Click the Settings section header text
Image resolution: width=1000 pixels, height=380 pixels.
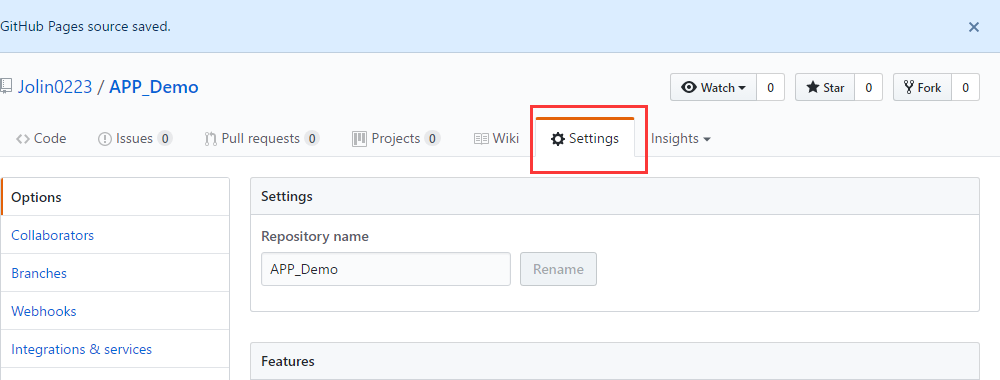tap(287, 196)
